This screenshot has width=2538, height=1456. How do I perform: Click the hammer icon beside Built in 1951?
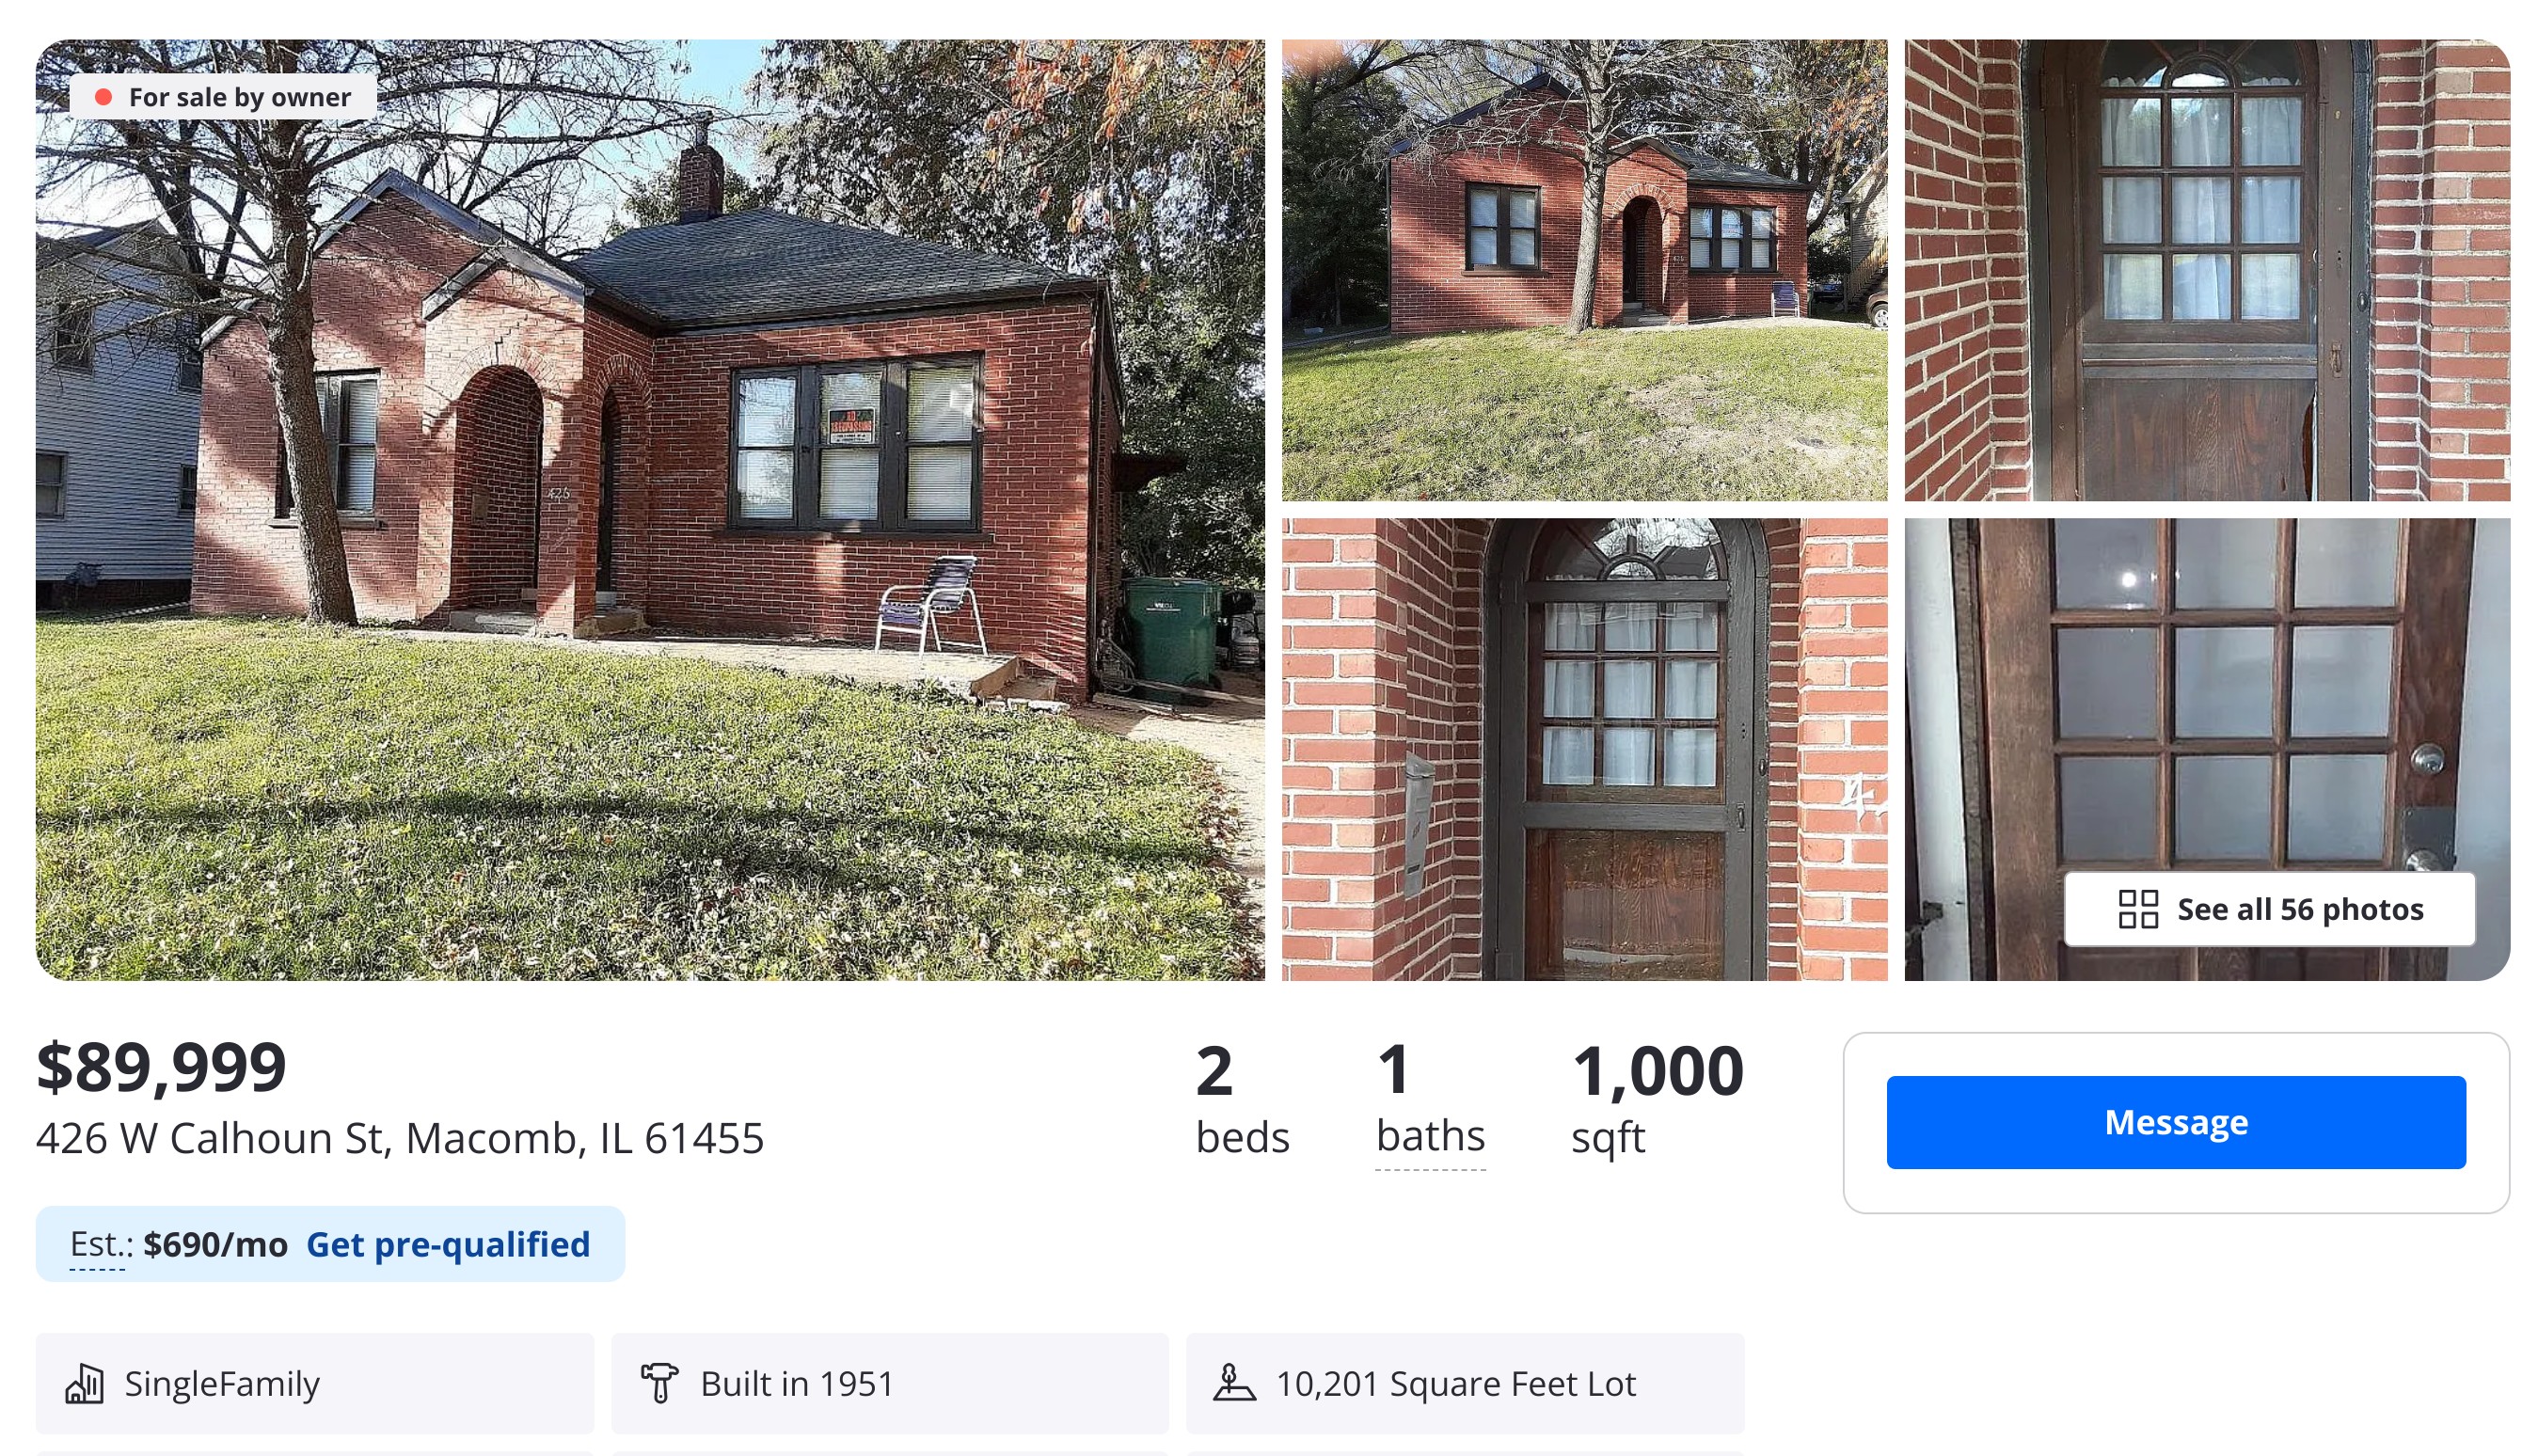click(660, 1384)
